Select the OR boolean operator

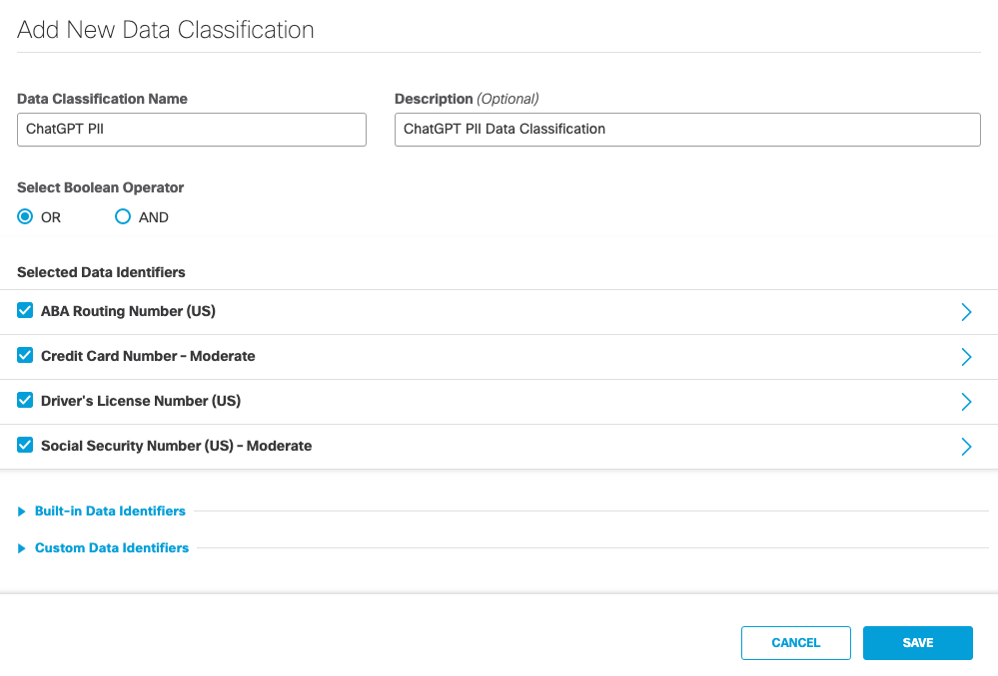(24, 217)
